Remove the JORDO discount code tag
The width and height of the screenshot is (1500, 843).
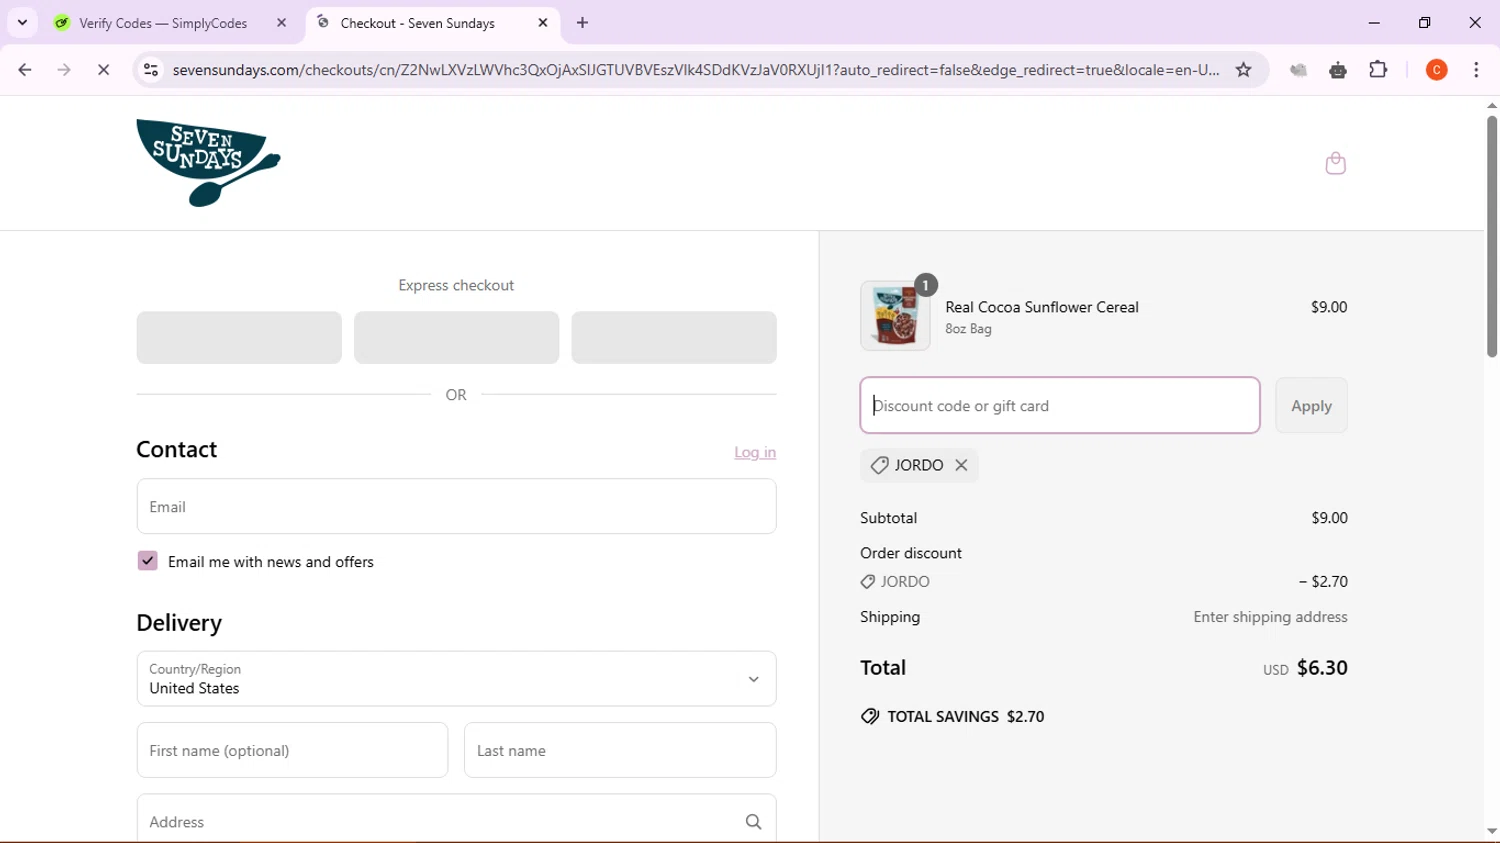[x=961, y=465]
